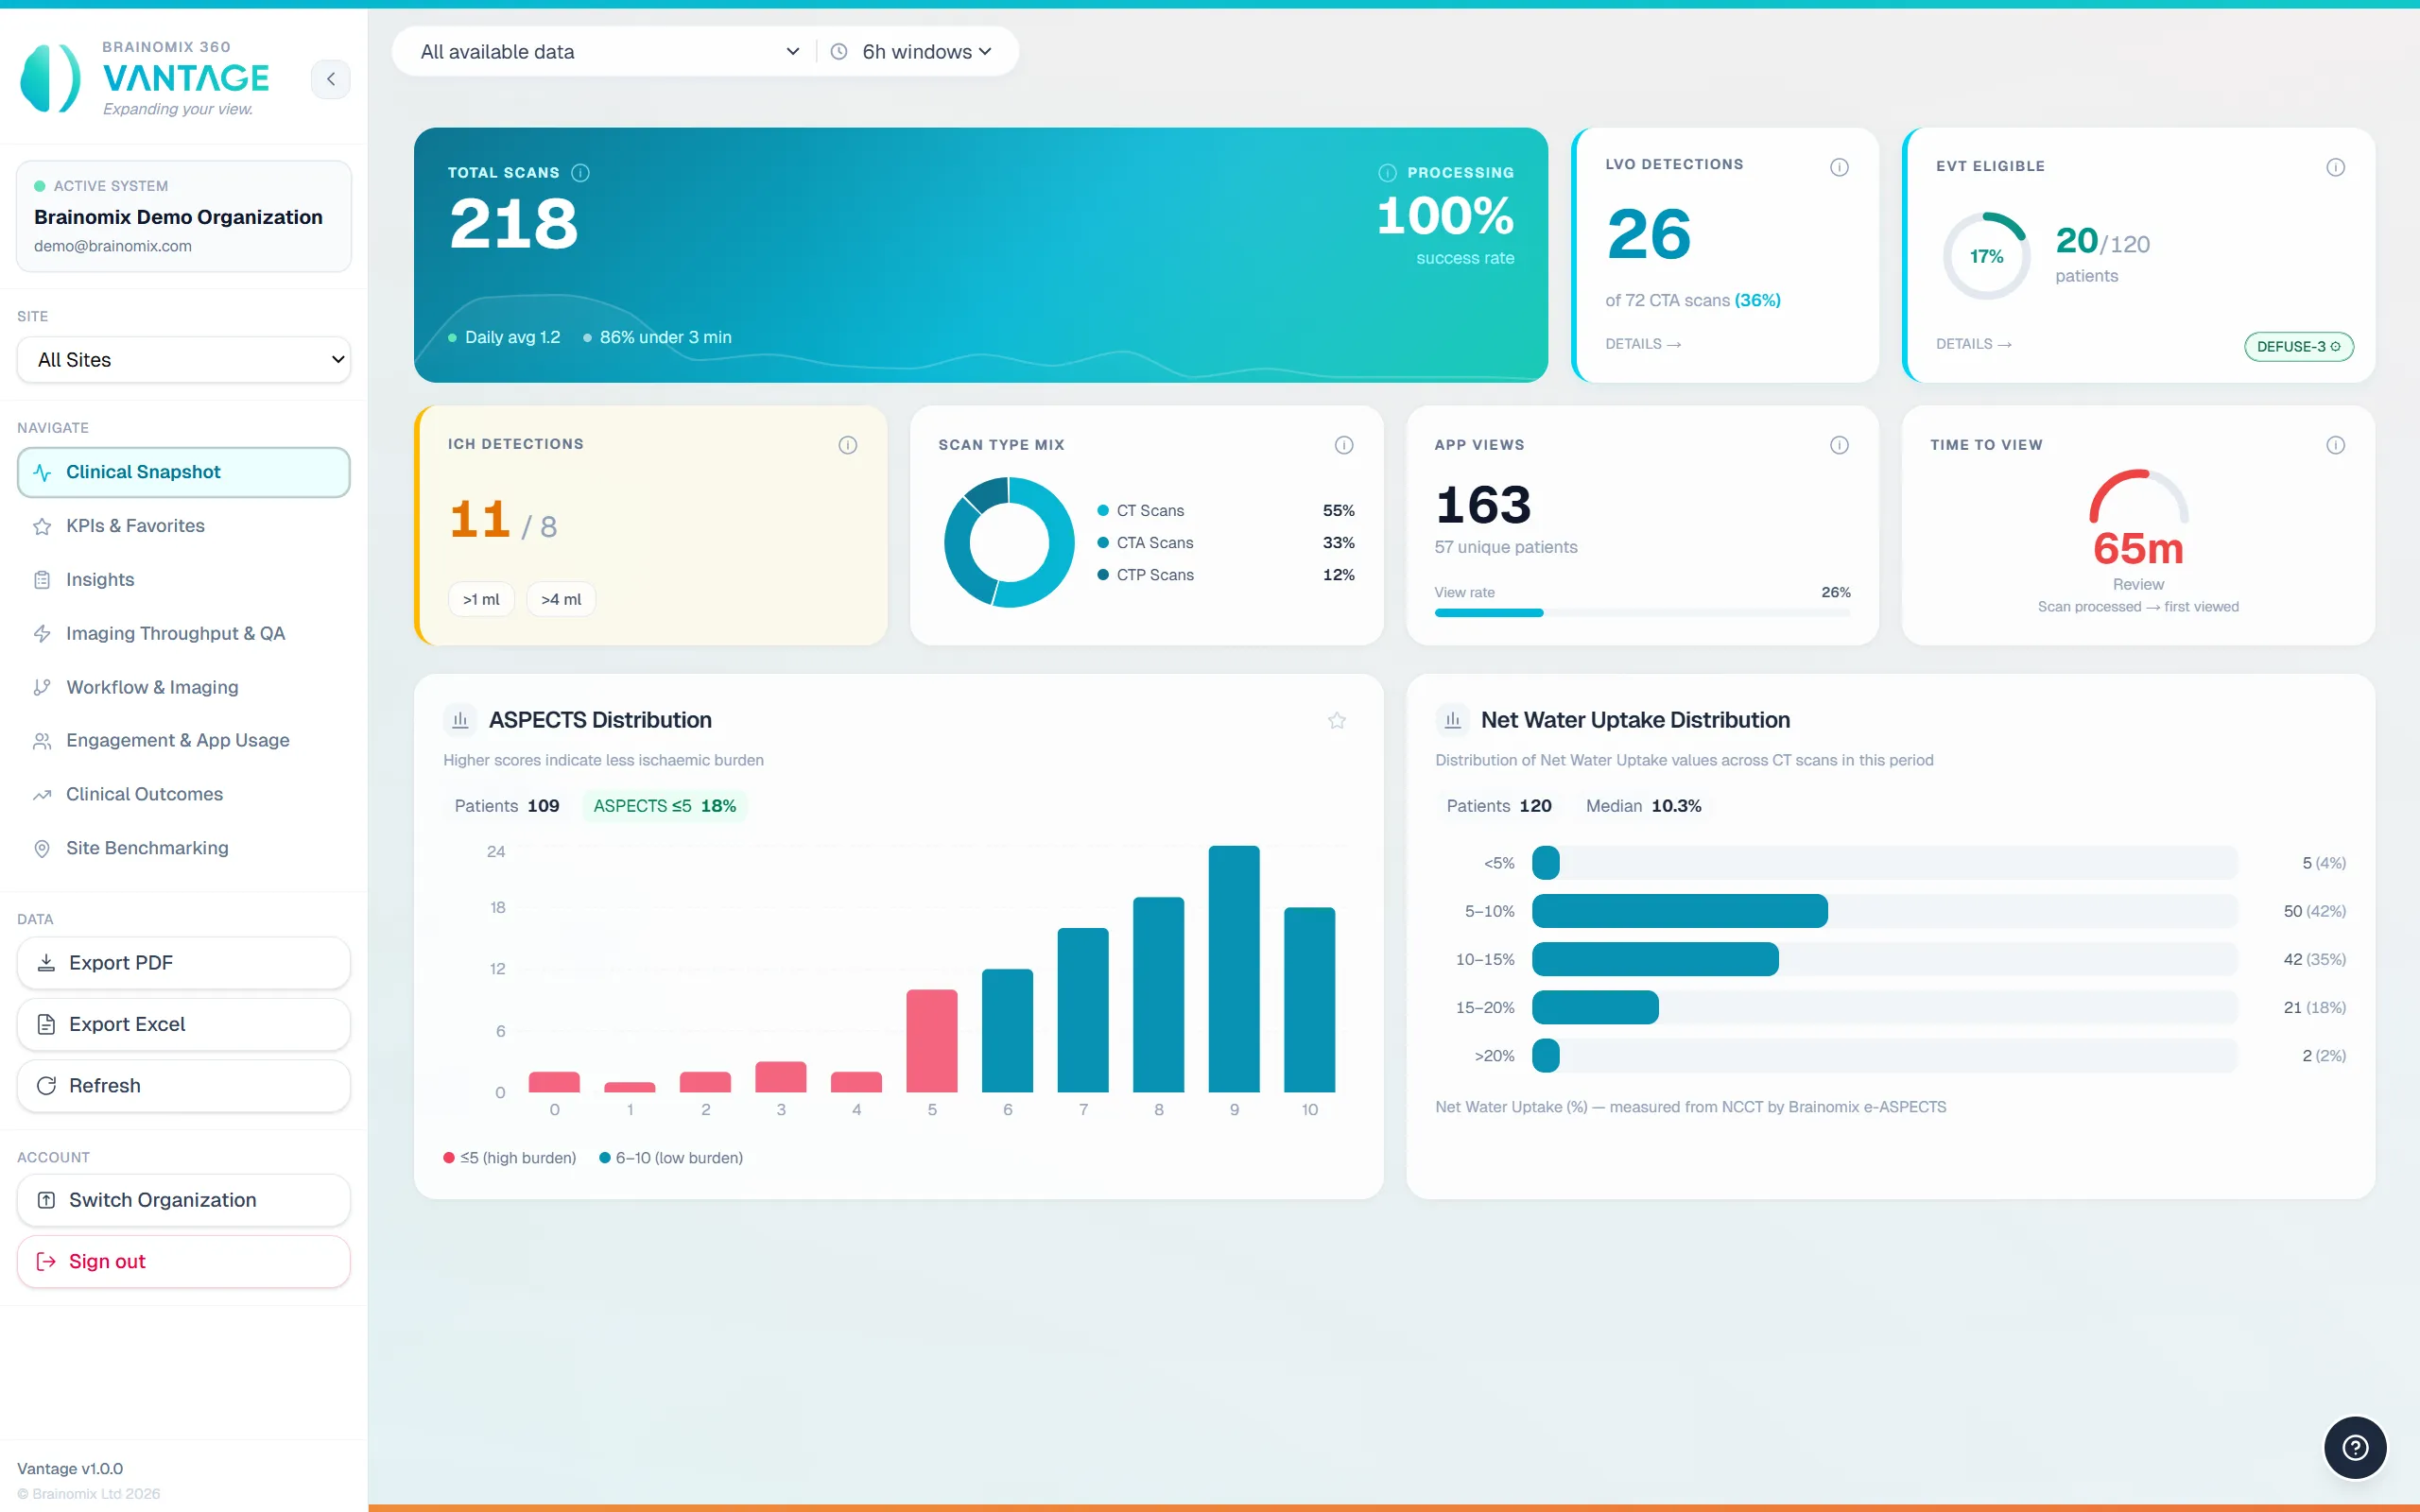Open Engagement & App Usage
Image resolution: width=2420 pixels, height=1512 pixels.
[184, 741]
